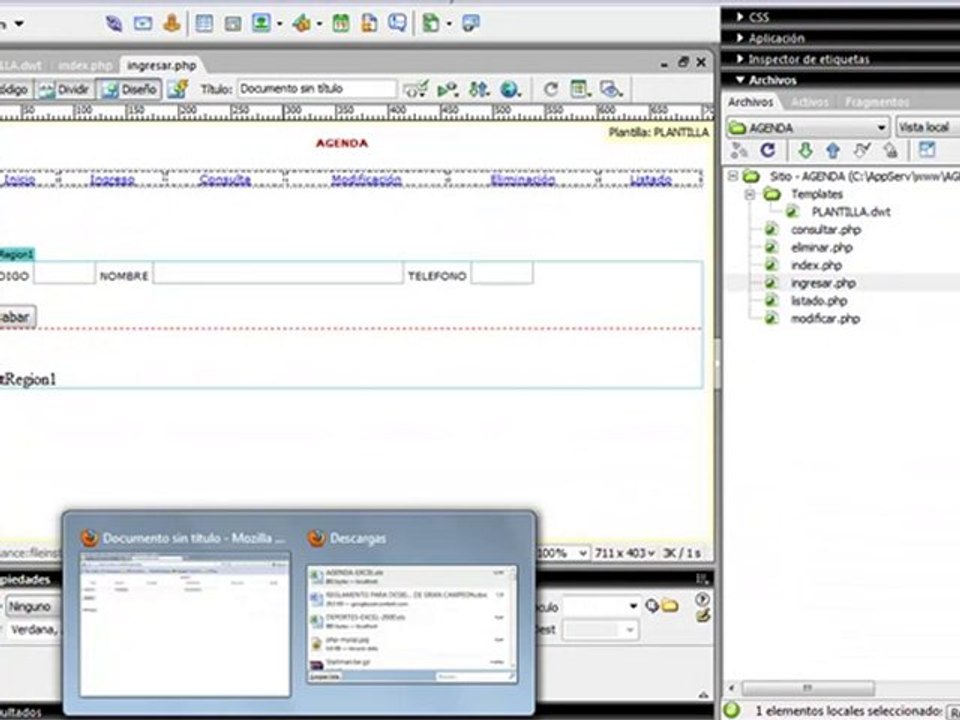Open the window size 711 x 403 dropdown
Image resolution: width=960 pixels, height=720 pixels.
click(x=624, y=553)
